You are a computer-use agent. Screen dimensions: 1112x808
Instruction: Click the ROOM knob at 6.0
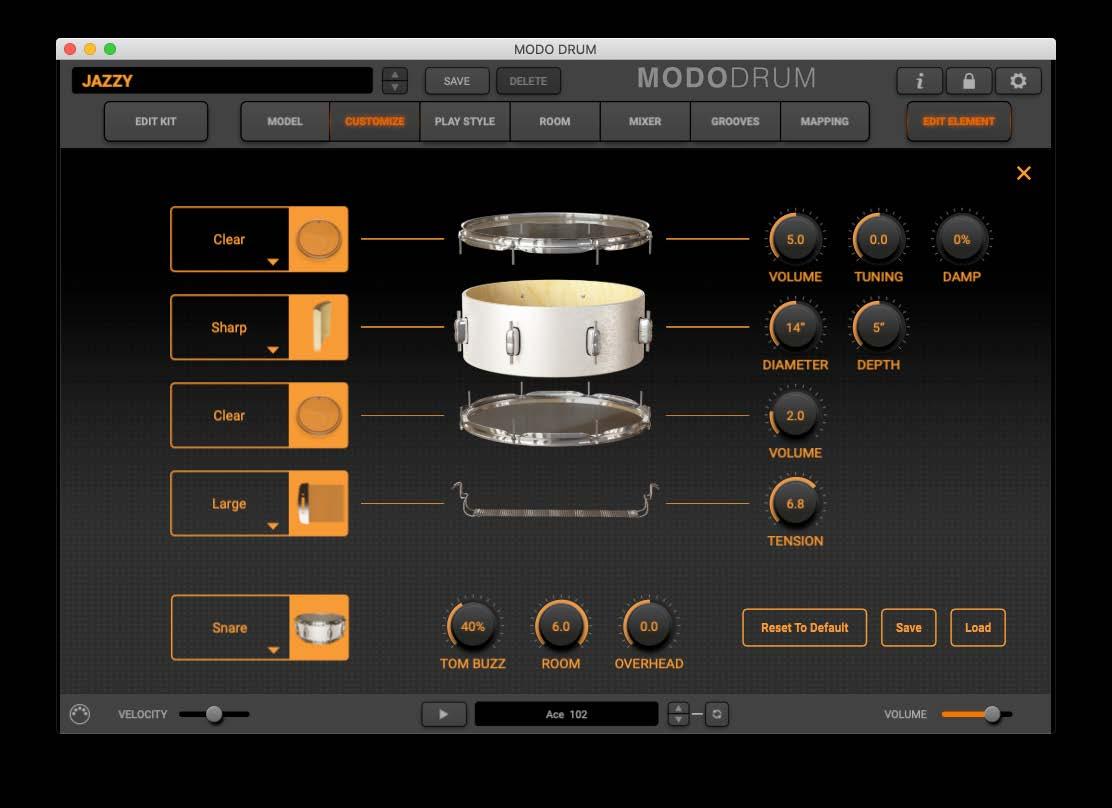(x=560, y=626)
